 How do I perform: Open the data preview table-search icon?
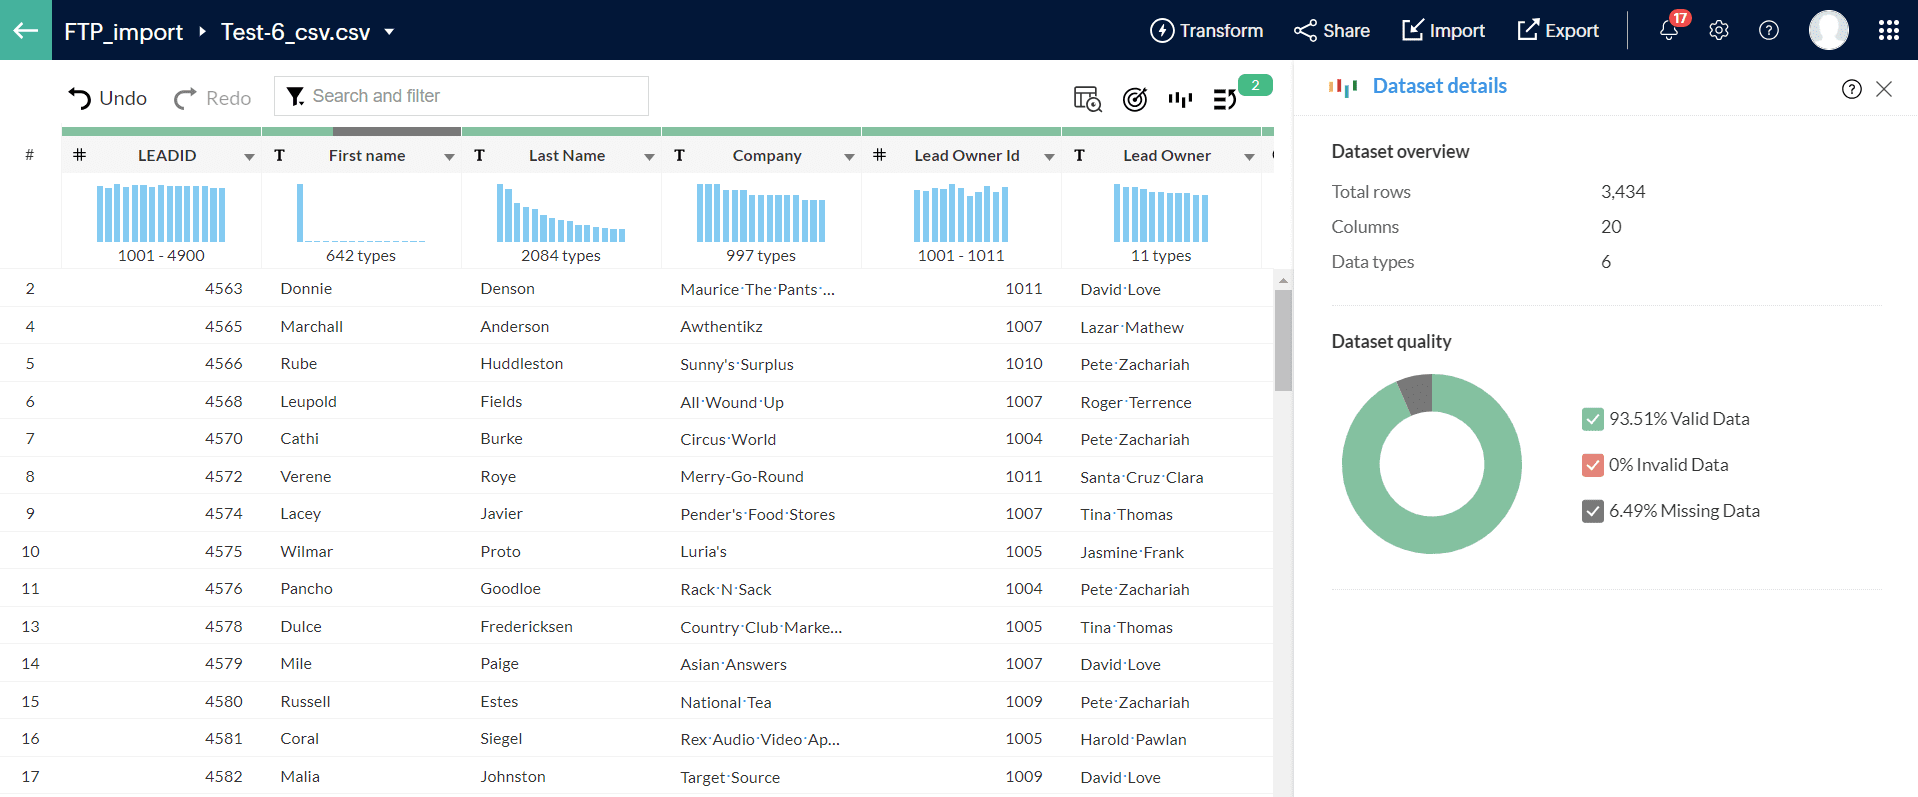(x=1087, y=99)
